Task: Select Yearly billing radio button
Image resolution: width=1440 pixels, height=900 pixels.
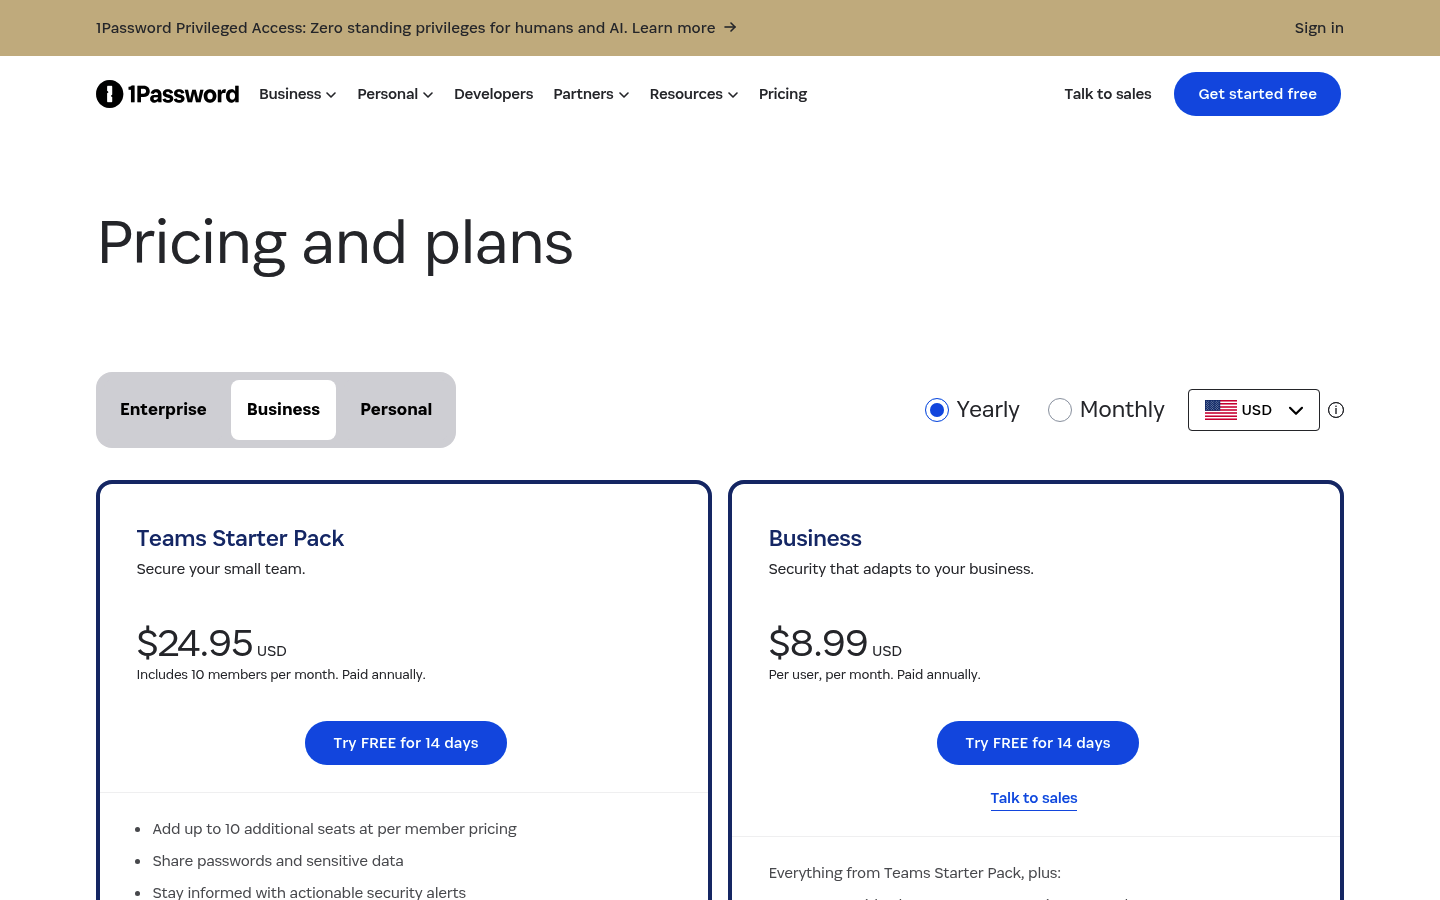Action: coord(937,410)
